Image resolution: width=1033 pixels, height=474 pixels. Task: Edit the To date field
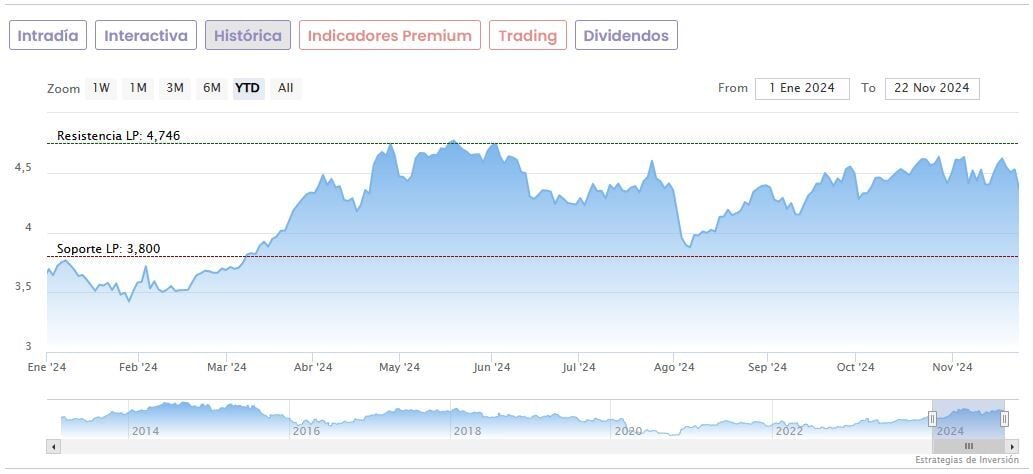932,88
